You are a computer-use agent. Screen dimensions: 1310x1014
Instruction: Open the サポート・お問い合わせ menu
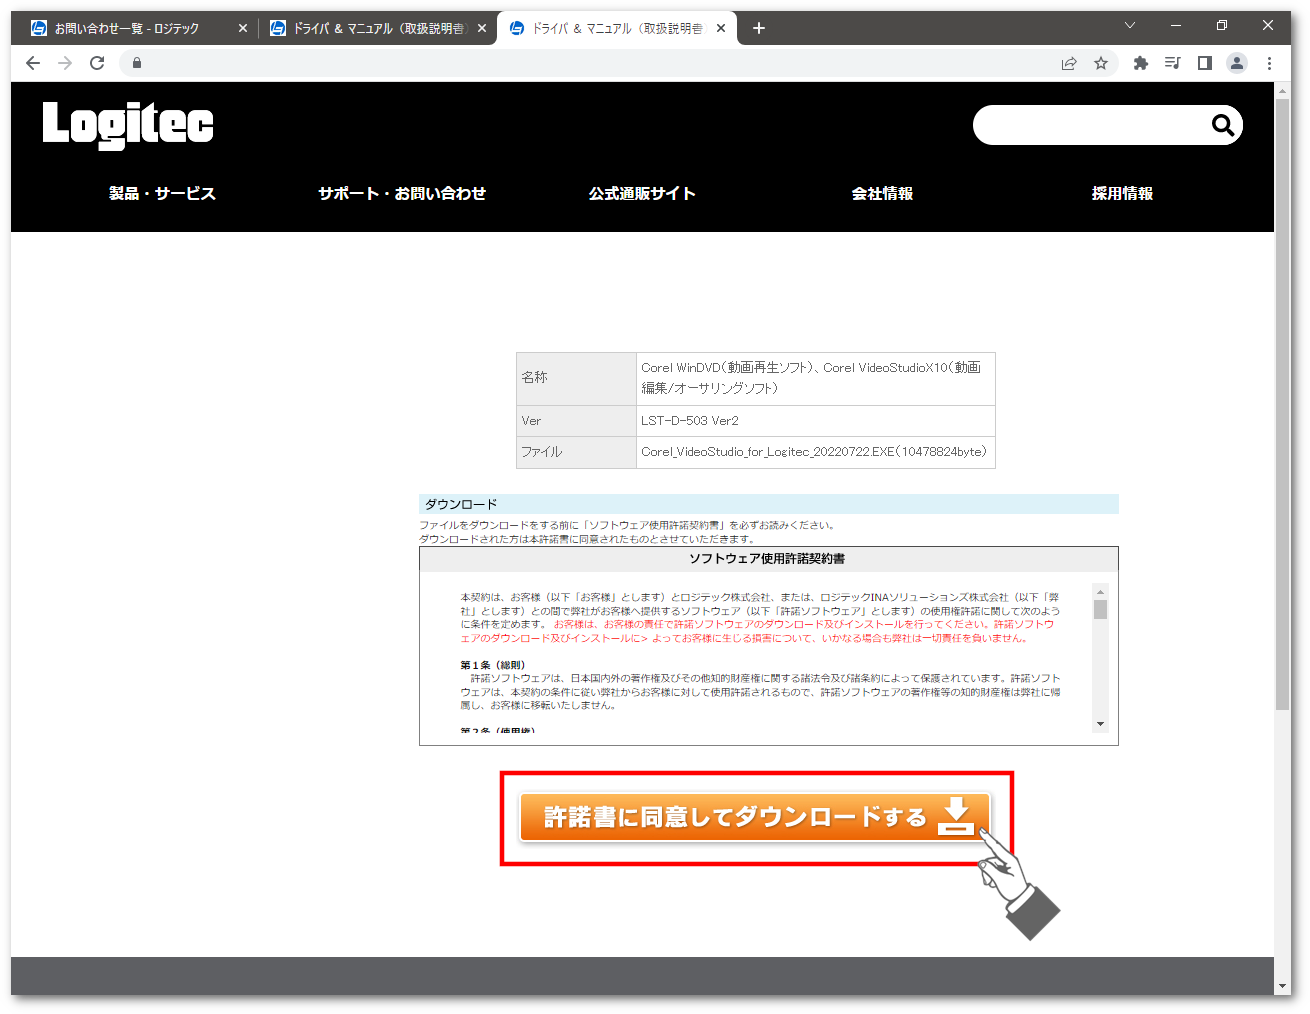[x=402, y=194]
